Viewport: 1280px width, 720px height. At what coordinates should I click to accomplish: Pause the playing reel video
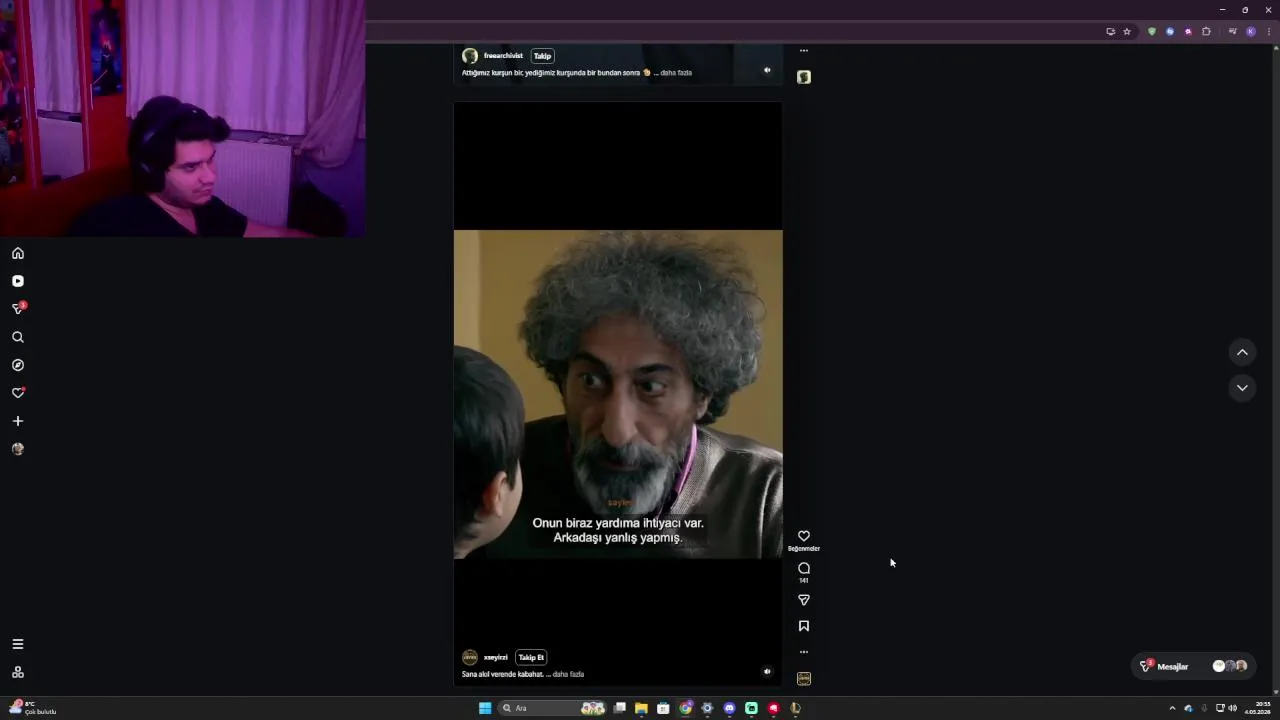click(618, 394)
